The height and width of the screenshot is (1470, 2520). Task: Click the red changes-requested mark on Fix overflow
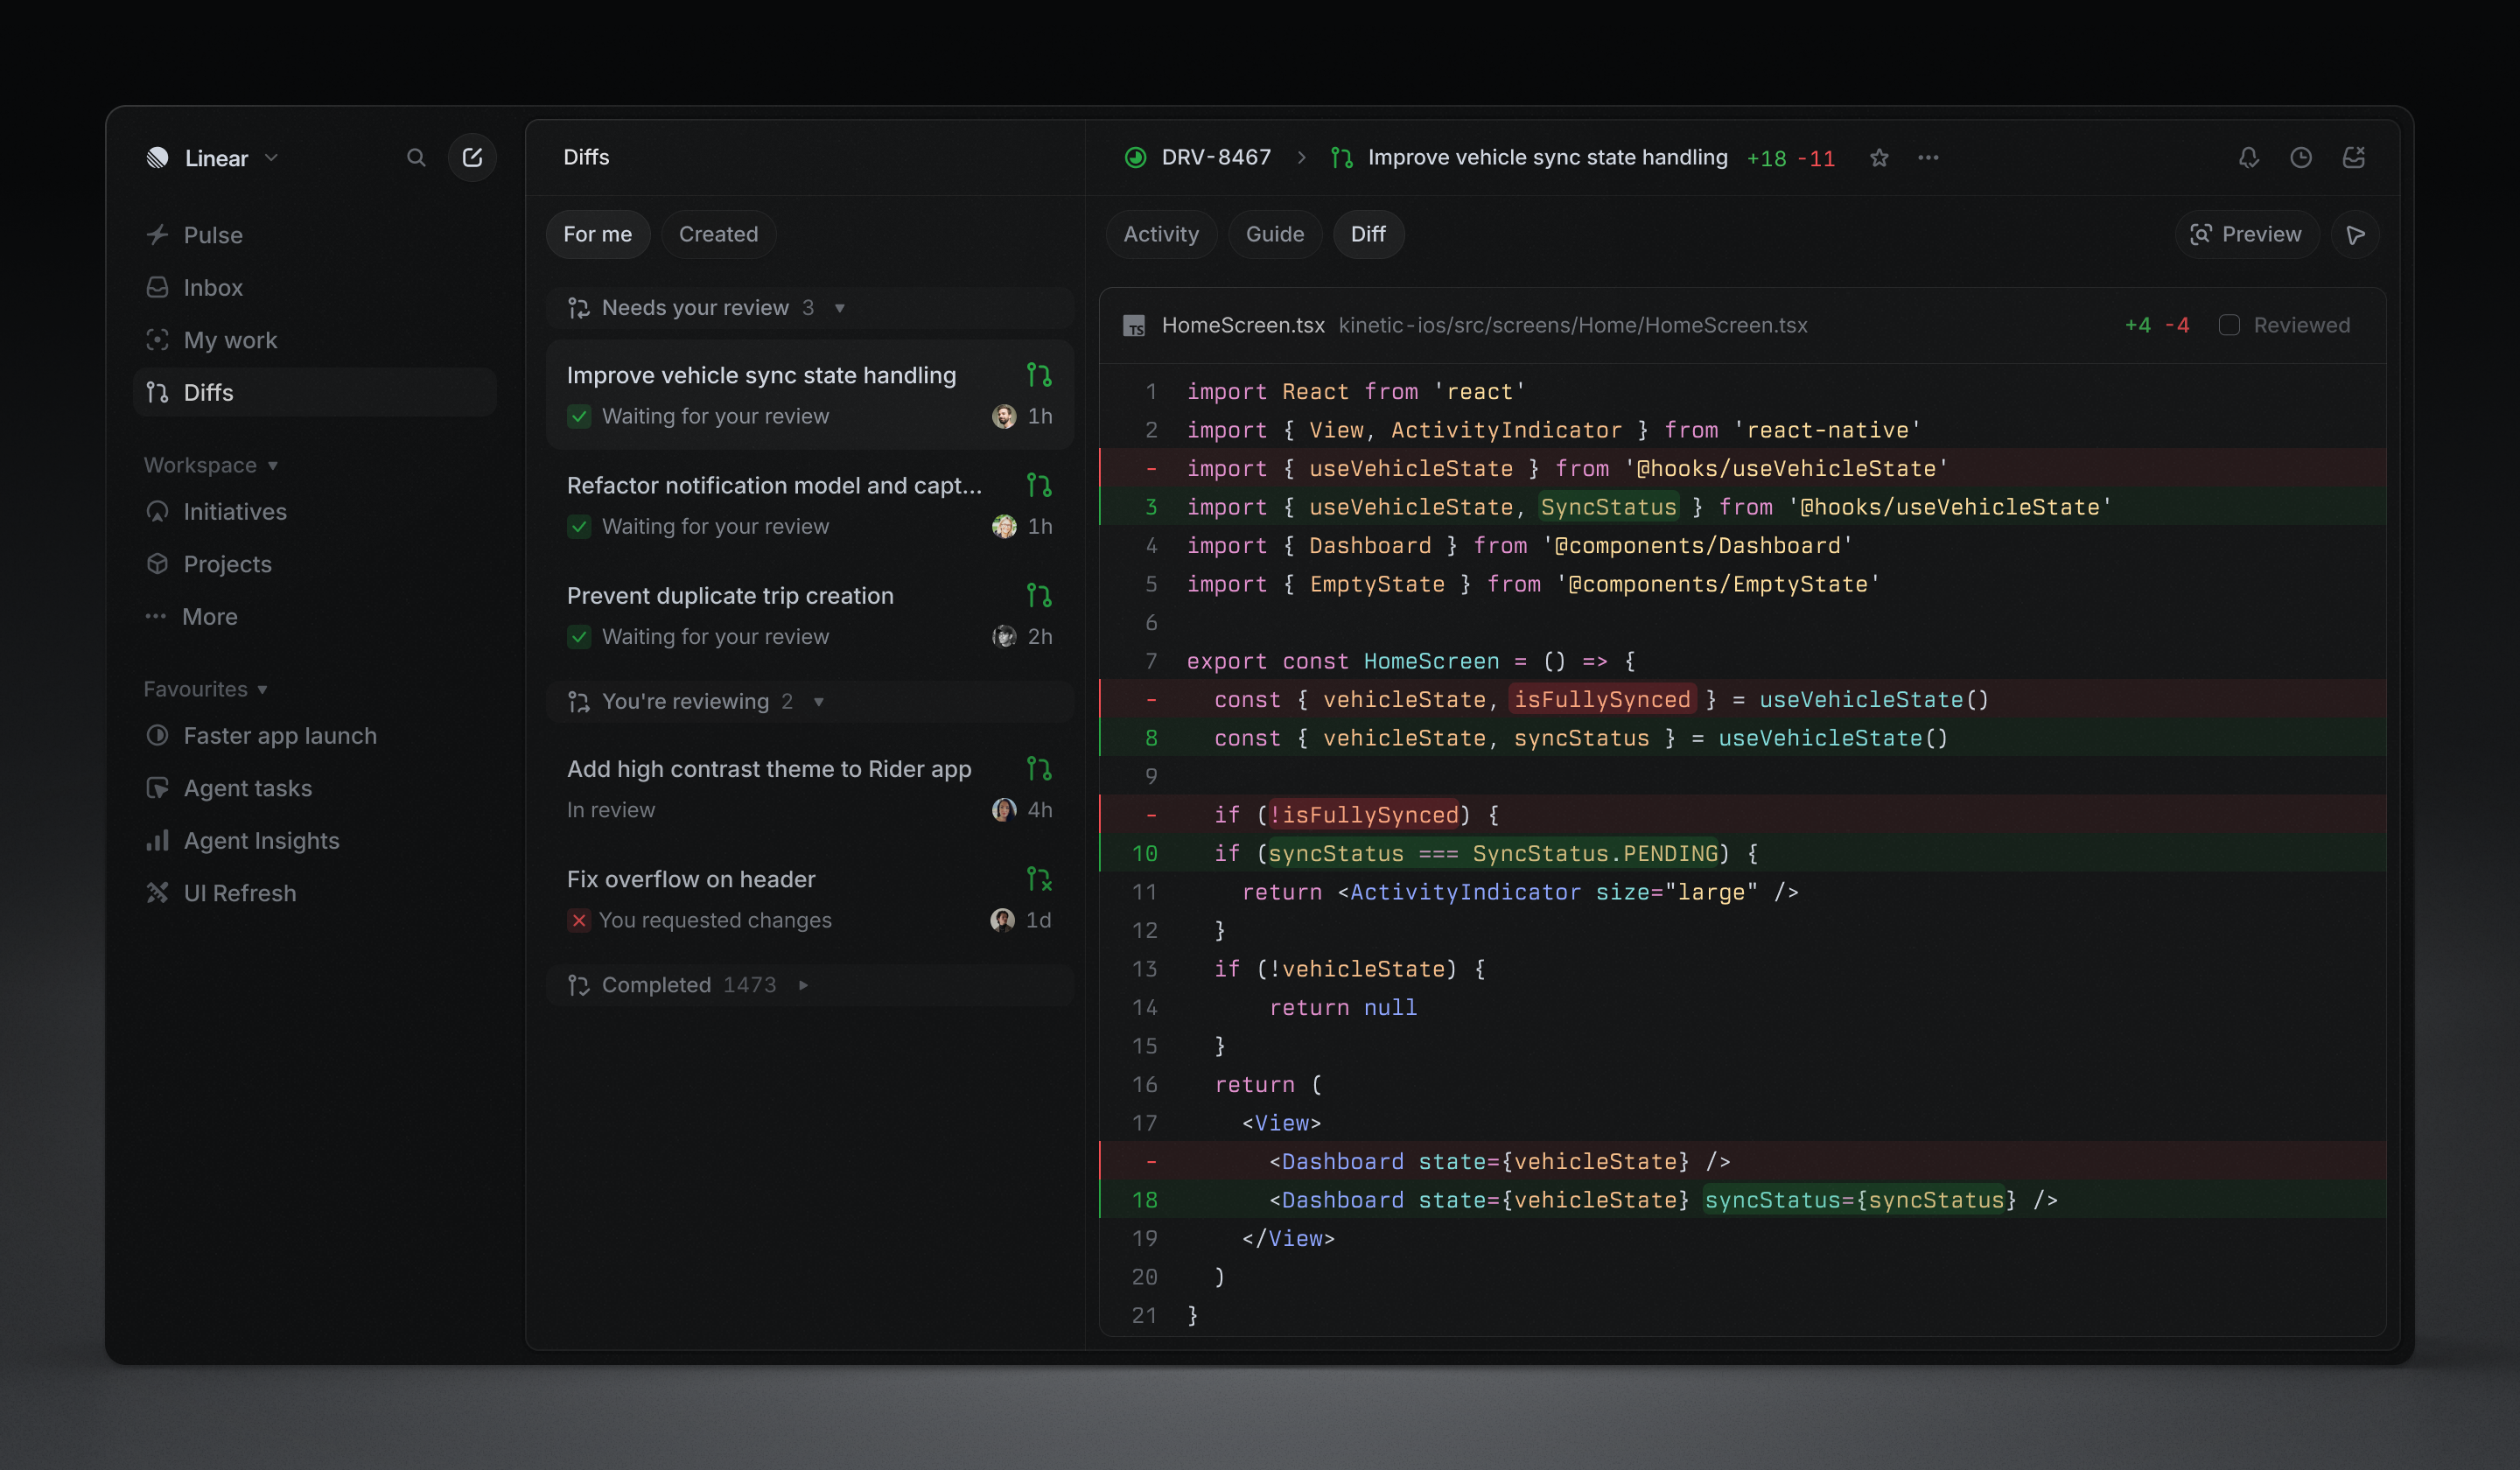coord(579,920)
